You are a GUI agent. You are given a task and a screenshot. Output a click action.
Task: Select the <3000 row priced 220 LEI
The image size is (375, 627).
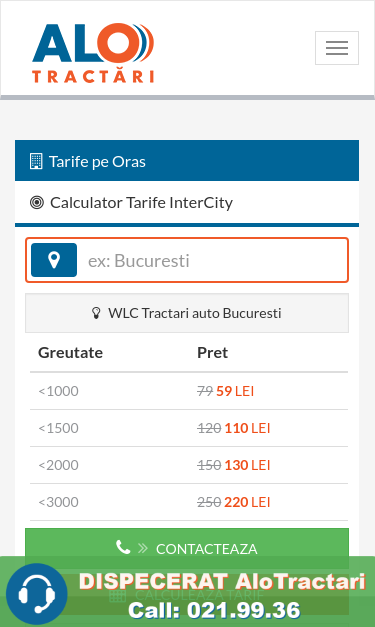189,502
